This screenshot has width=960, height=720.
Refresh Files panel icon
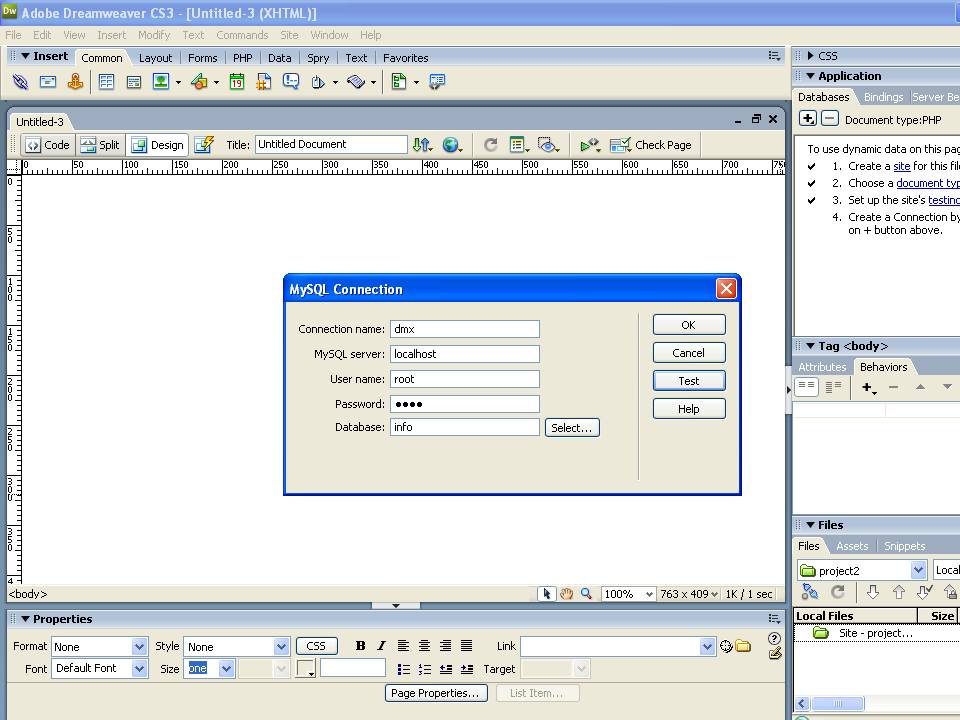[x=838, y=592]
